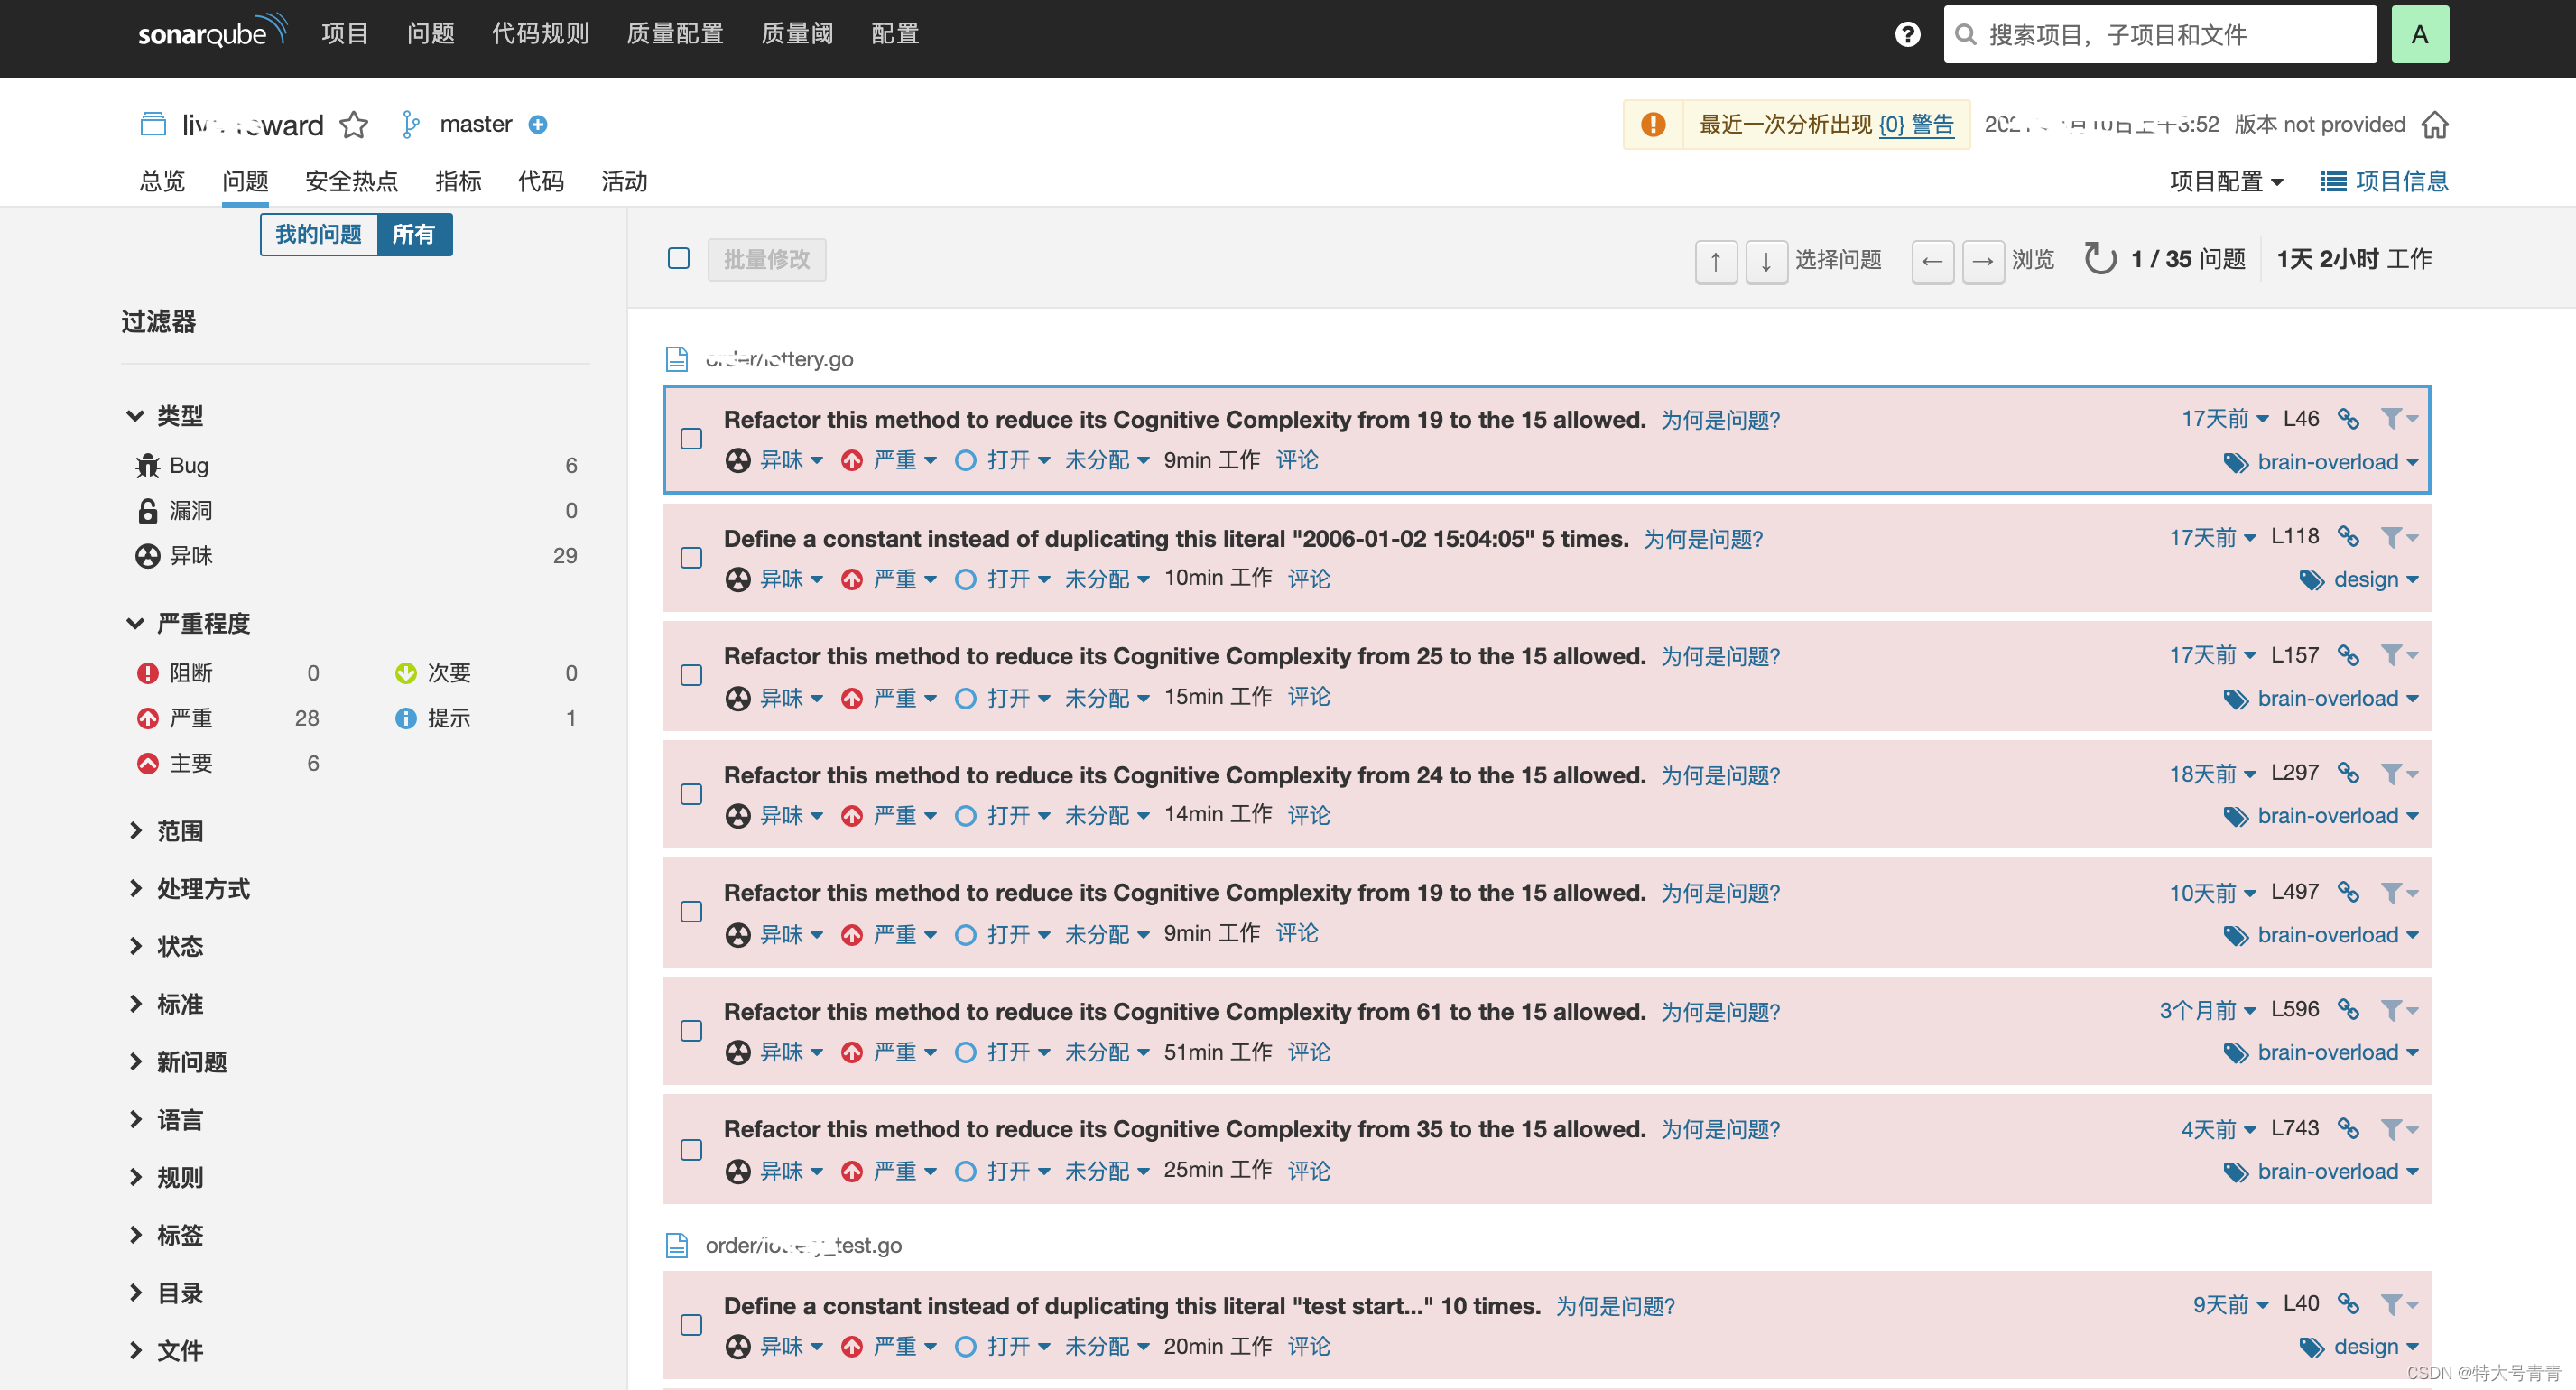Focus the 搜索项目，子项目和文件 search field
Screen dimensions: 2576x1390
[2160, 35]
